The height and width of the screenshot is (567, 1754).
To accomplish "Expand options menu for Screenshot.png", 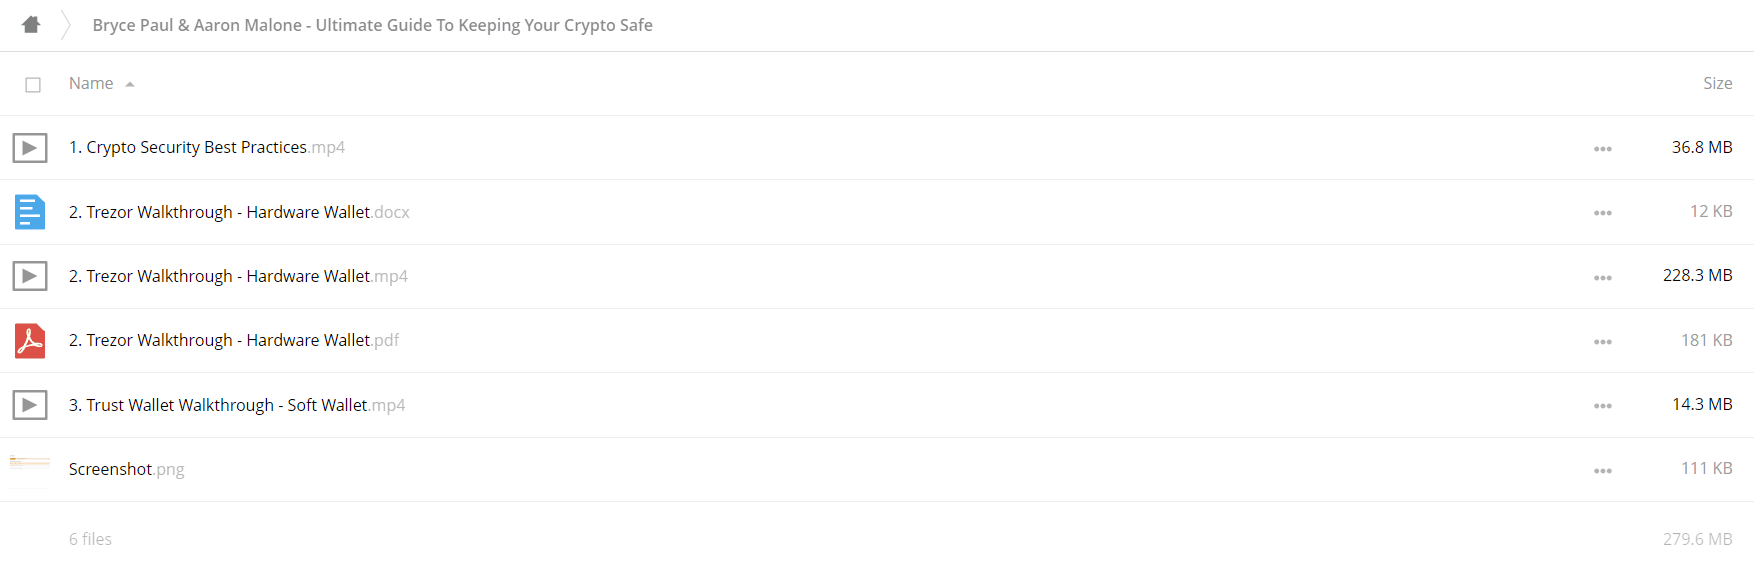I will coord(1602,471).
